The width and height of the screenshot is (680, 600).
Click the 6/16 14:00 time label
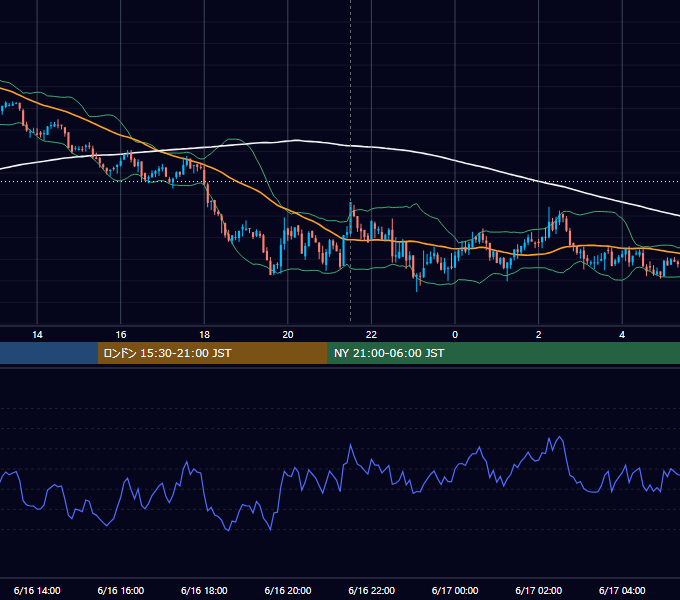click(37, 590)
